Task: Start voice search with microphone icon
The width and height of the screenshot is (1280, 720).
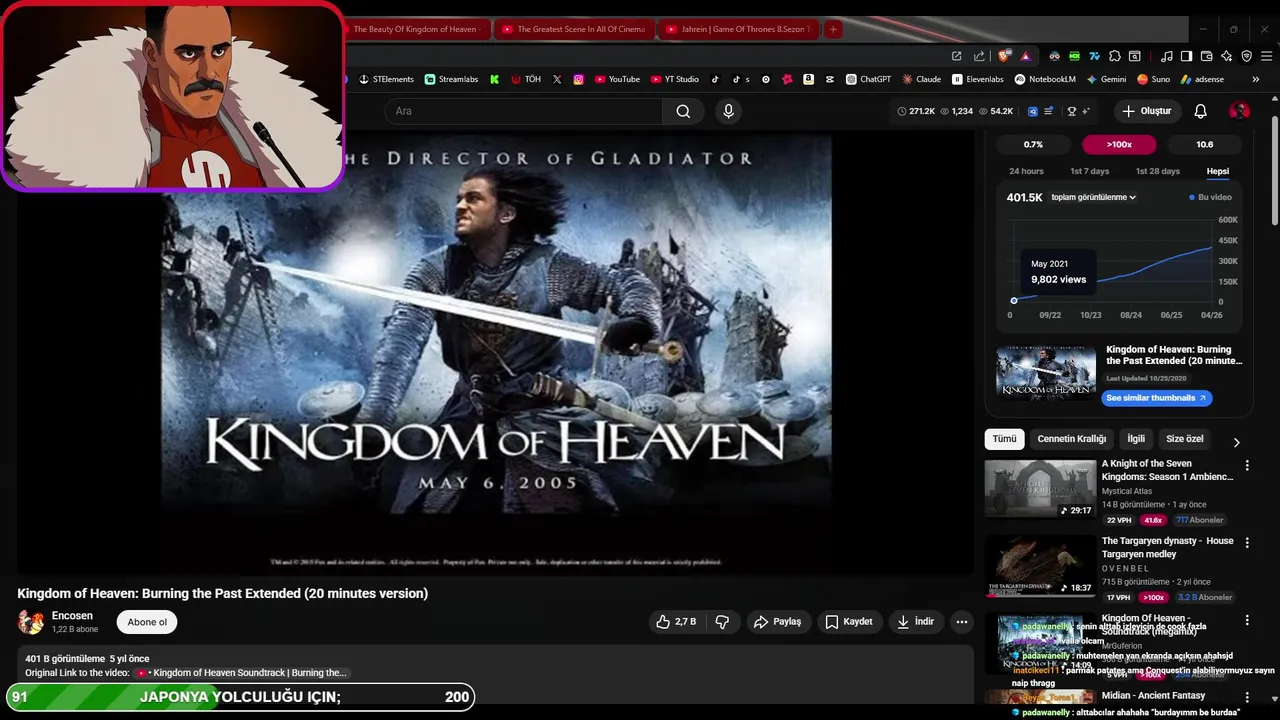Action: pos(728,111)
